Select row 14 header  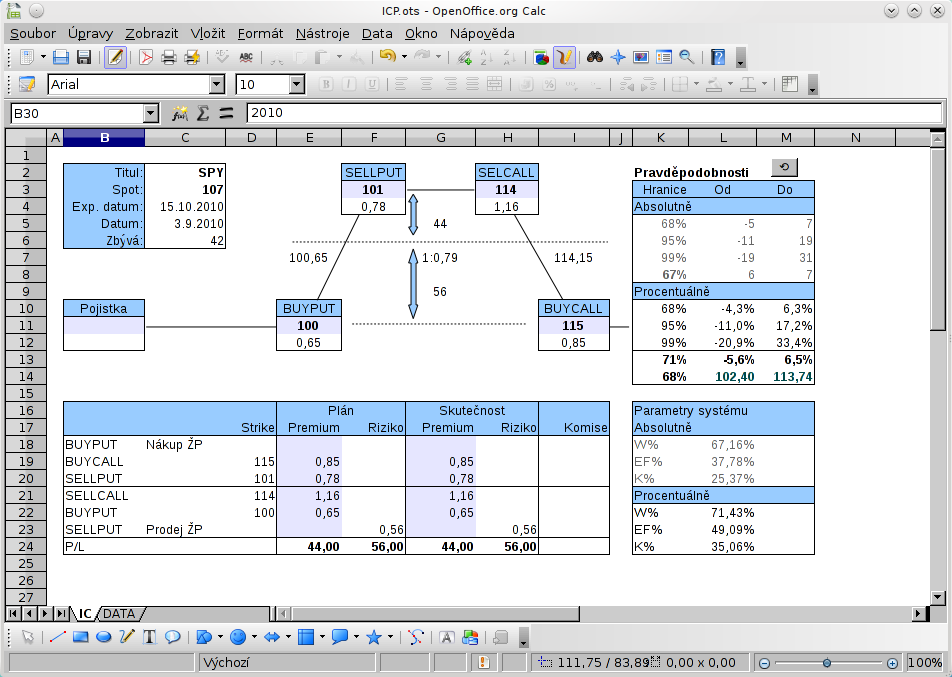click(26, 376)
